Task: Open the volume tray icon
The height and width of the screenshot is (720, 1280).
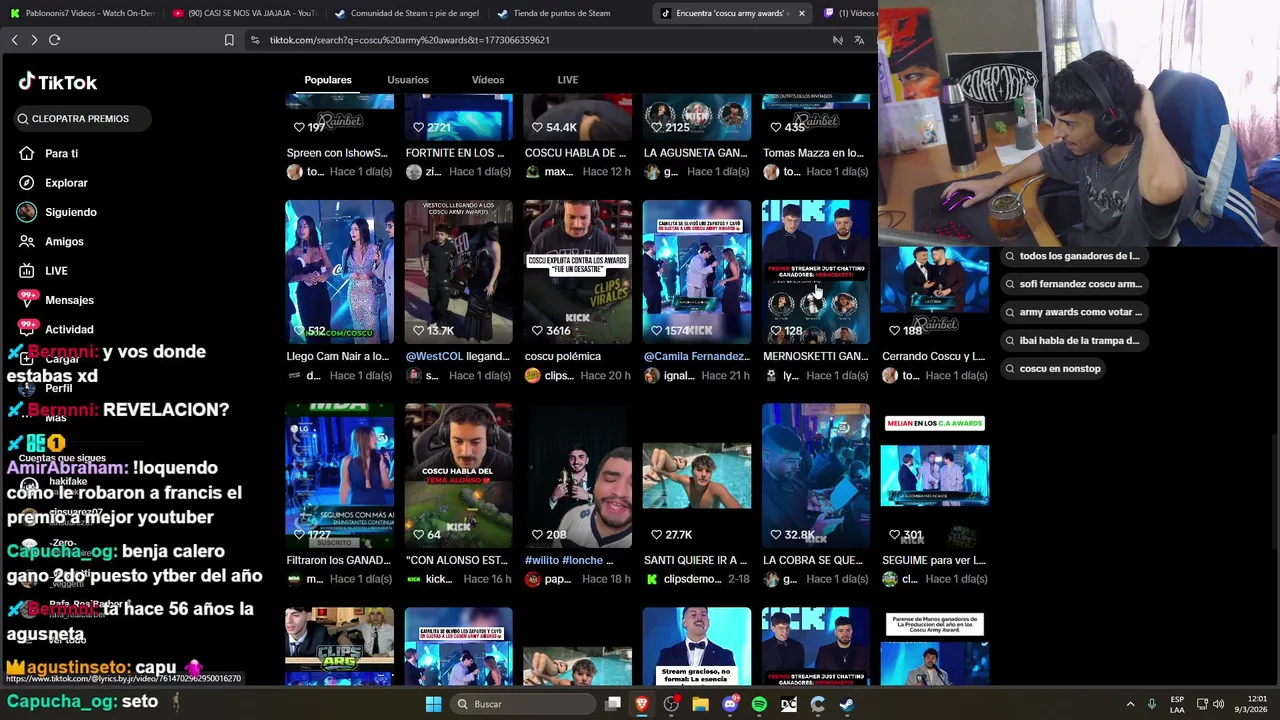Action: [x=1219, y=704]
